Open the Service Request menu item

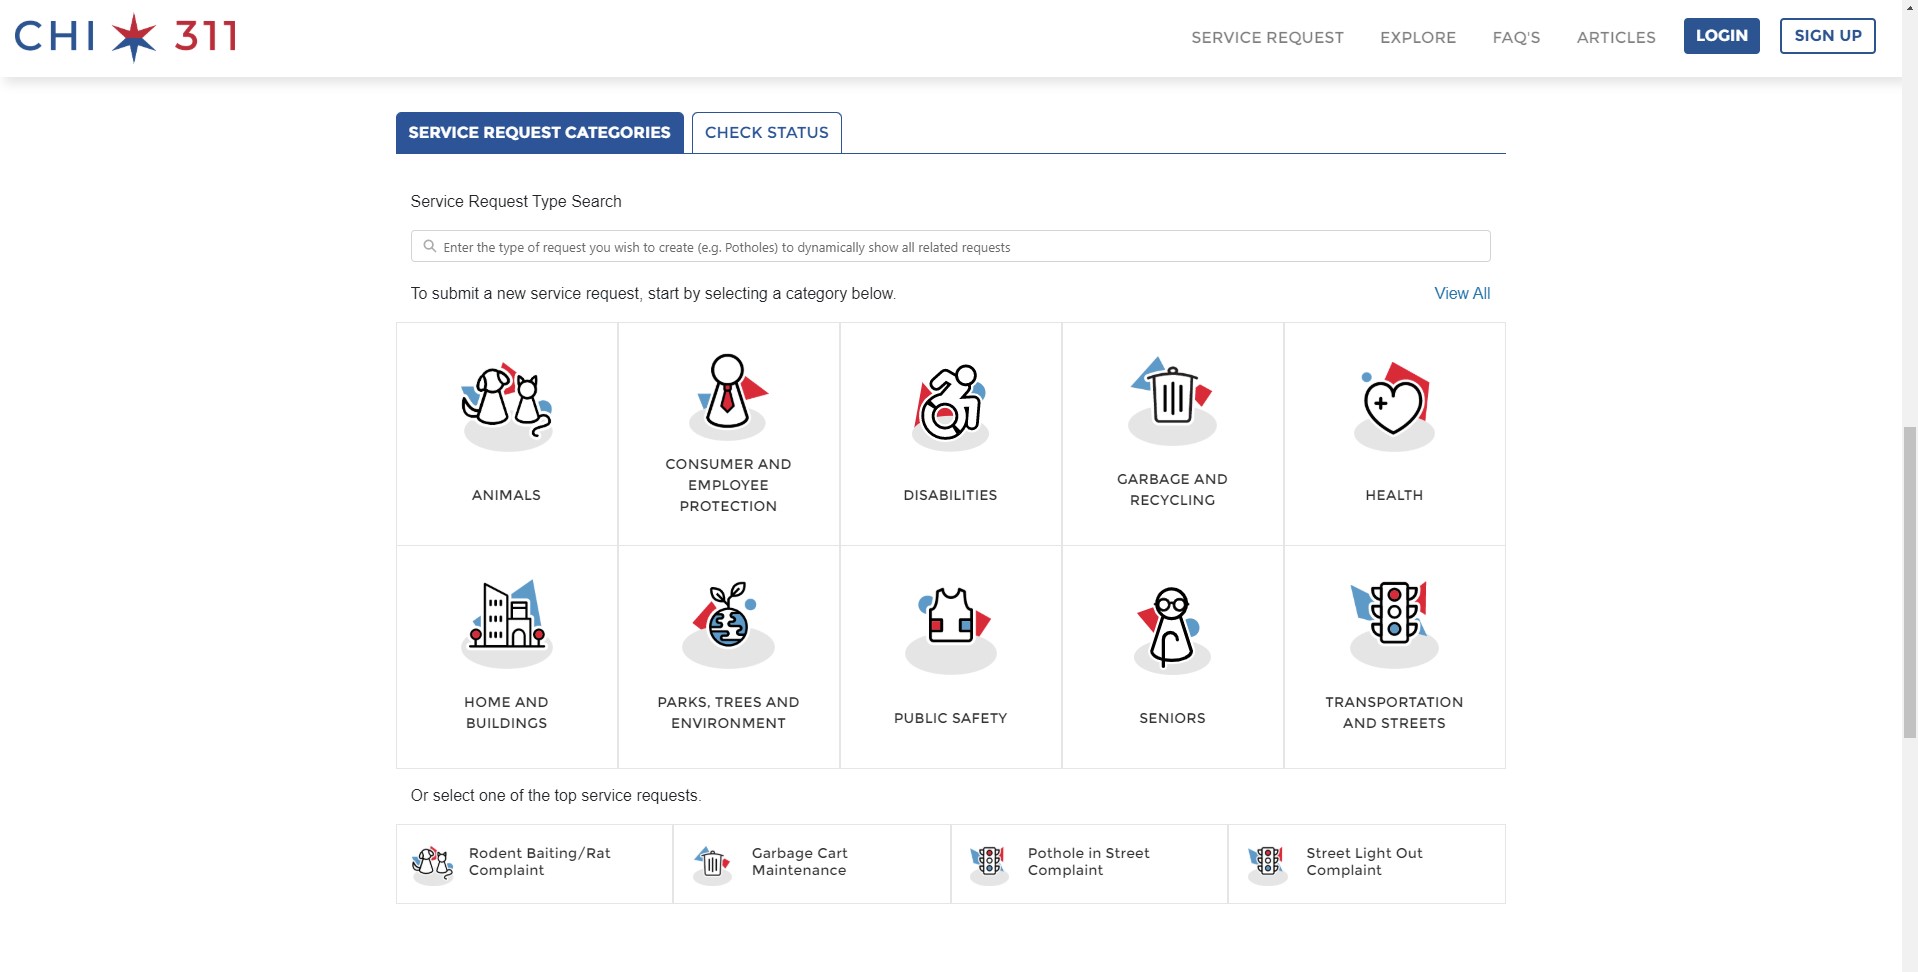click(x=1267, y=37)
